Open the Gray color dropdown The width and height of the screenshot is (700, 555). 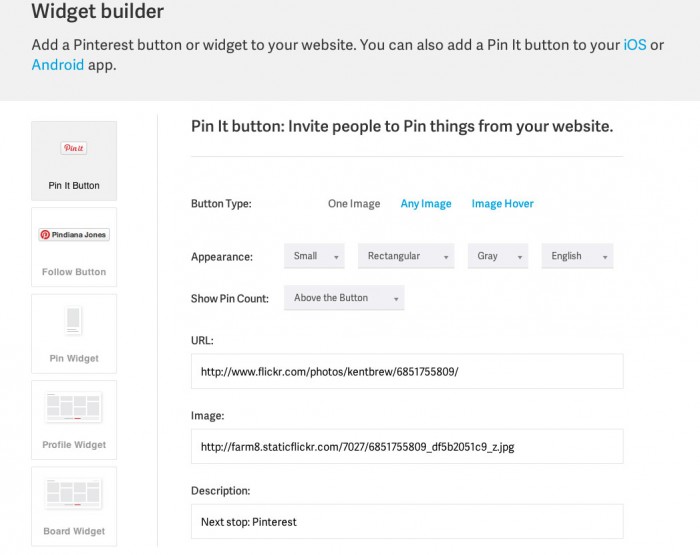497,256
